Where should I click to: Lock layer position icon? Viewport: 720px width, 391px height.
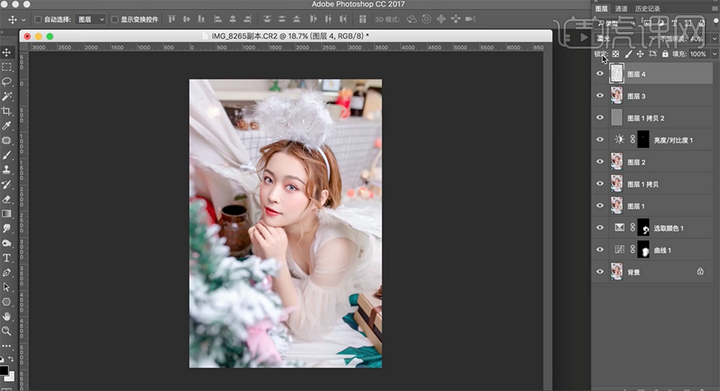[x=640, y=54]
